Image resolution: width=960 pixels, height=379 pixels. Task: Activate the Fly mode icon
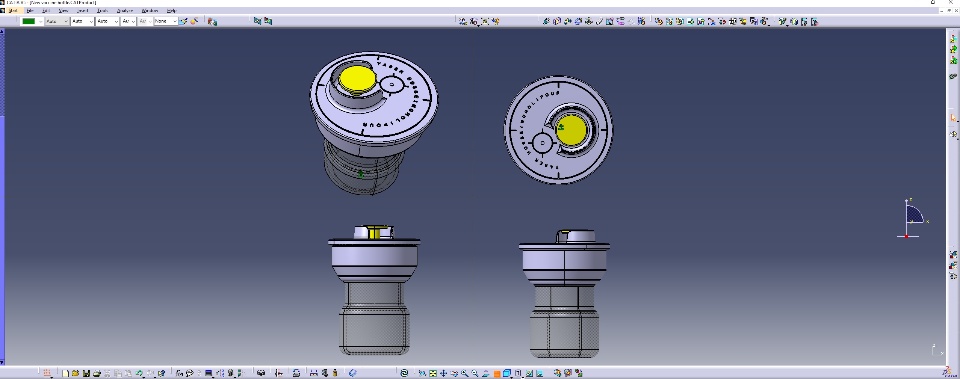(422, 373)
